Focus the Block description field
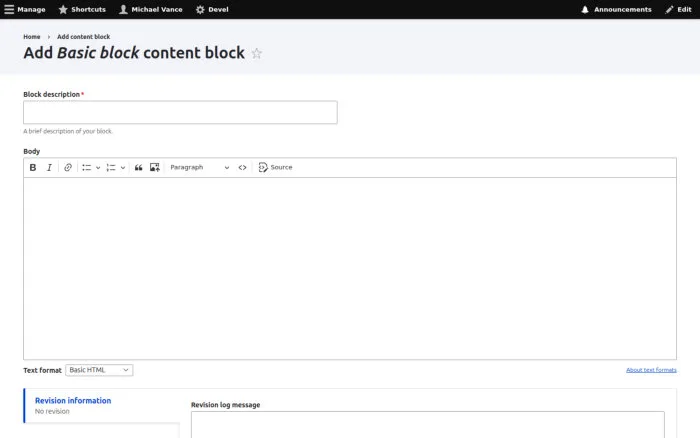Viewport: 700px width, 438px height. (180, 113)
